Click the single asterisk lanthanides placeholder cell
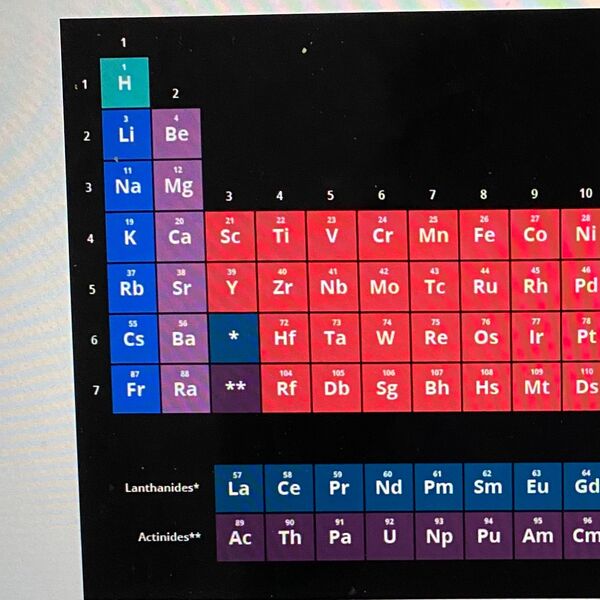Image resolution: width=600 pixels, height=600 pixels. coord(233,338)
